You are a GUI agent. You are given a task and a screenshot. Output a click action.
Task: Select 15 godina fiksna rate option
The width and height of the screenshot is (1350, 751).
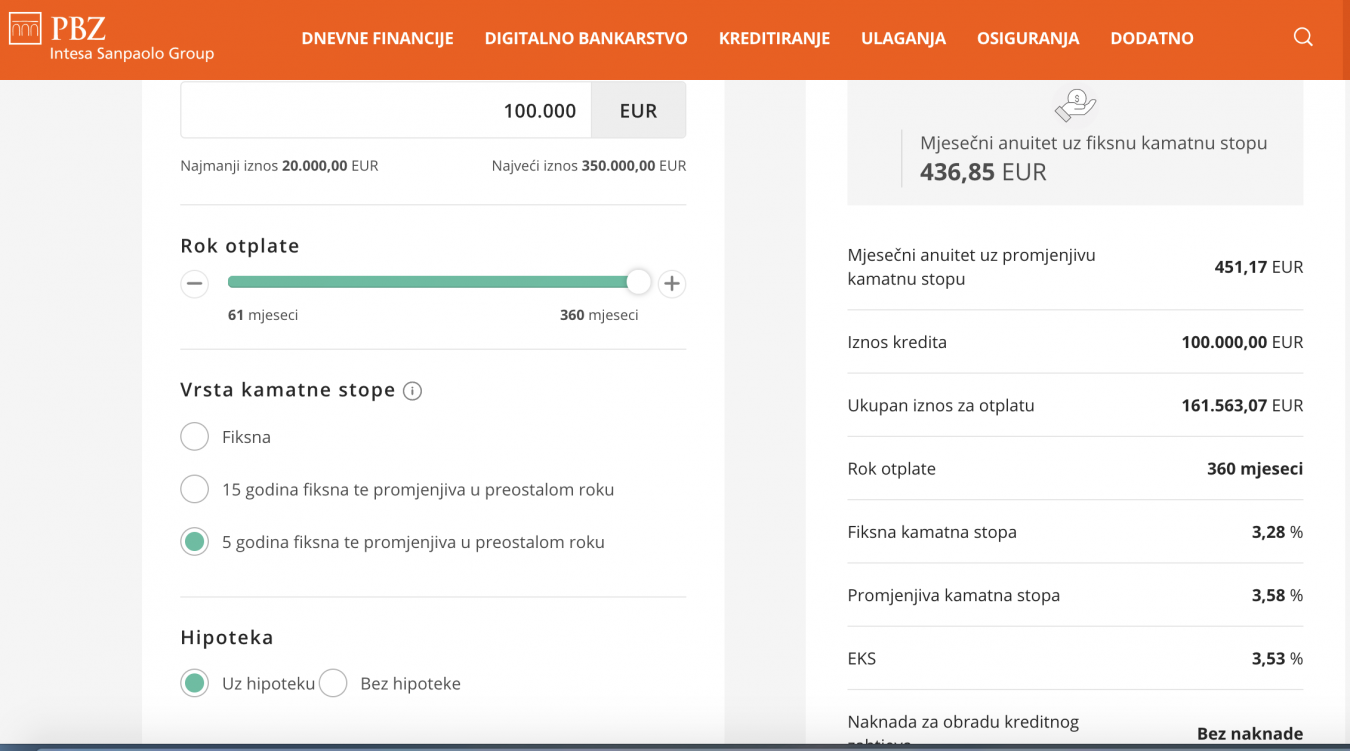195,490
